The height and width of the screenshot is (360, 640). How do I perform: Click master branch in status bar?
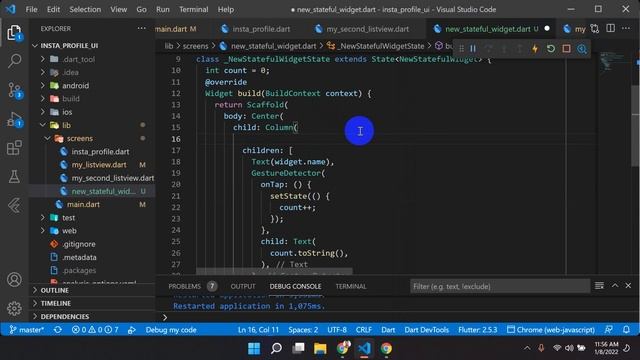tap(27, 330)
